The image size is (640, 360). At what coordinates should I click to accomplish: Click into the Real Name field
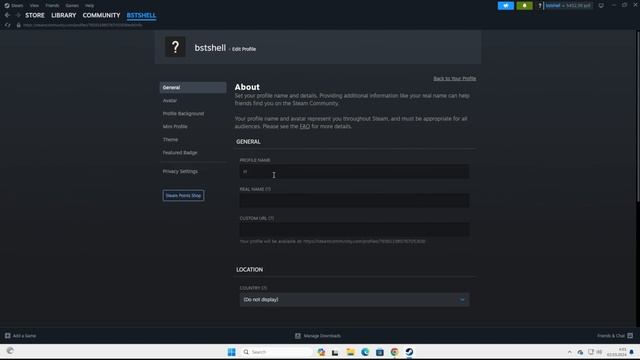[354, 200]
